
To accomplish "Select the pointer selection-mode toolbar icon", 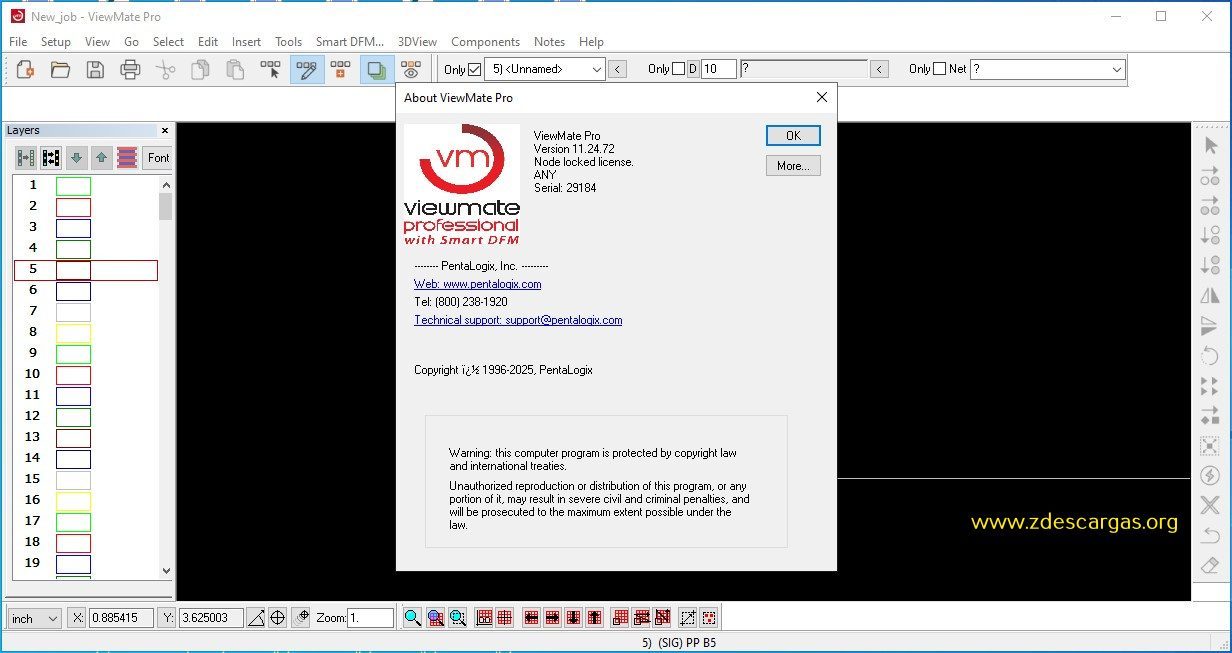I will [270, 69].
